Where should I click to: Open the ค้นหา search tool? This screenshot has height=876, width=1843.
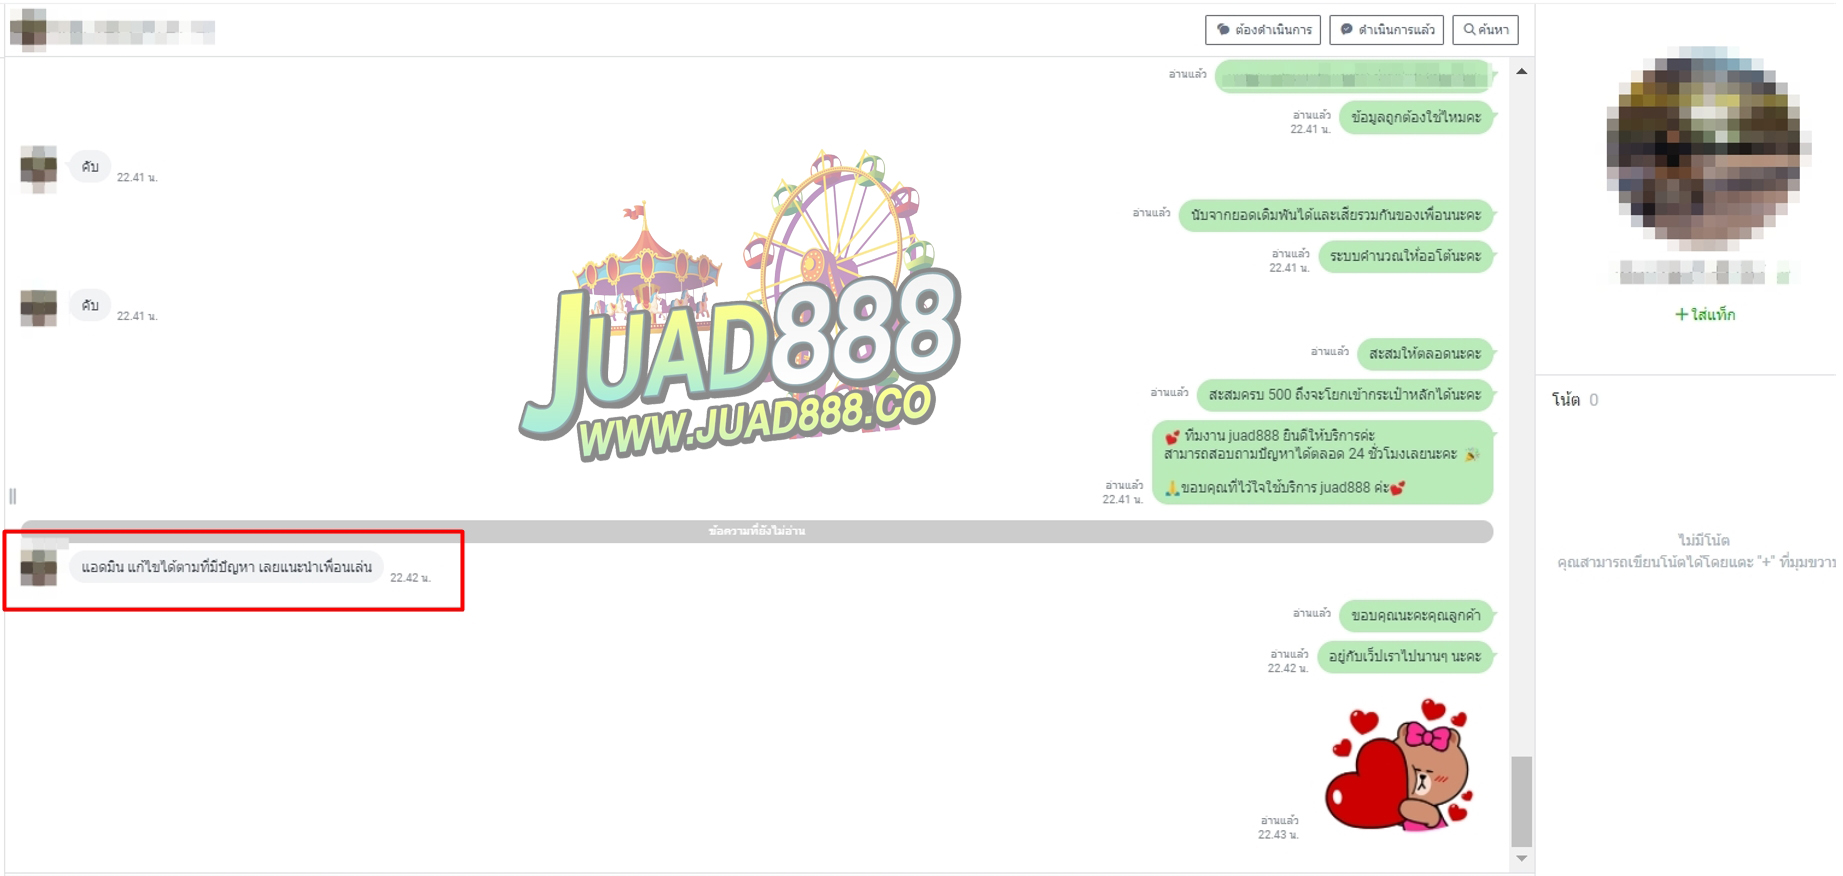[x=1485, y=30]
